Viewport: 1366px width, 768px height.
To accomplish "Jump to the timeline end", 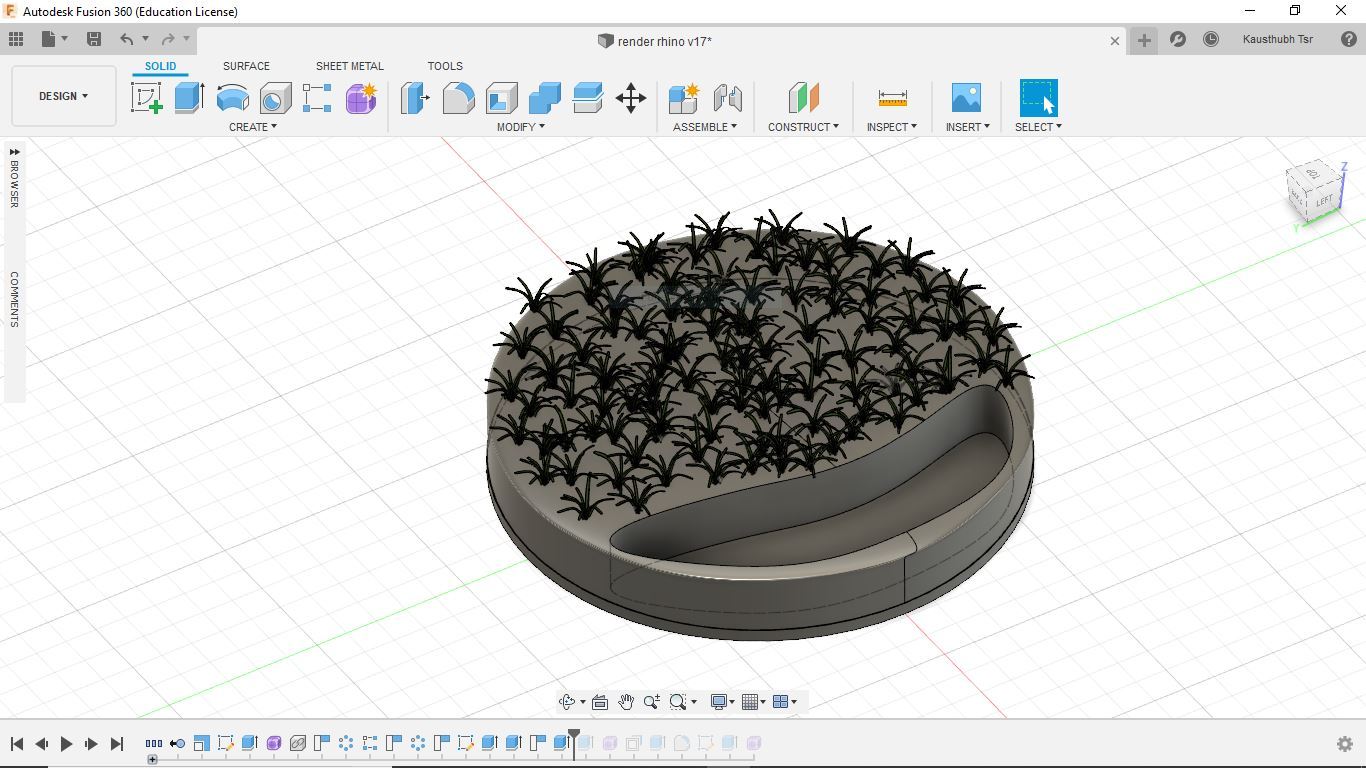I will [x=116, y=744].
